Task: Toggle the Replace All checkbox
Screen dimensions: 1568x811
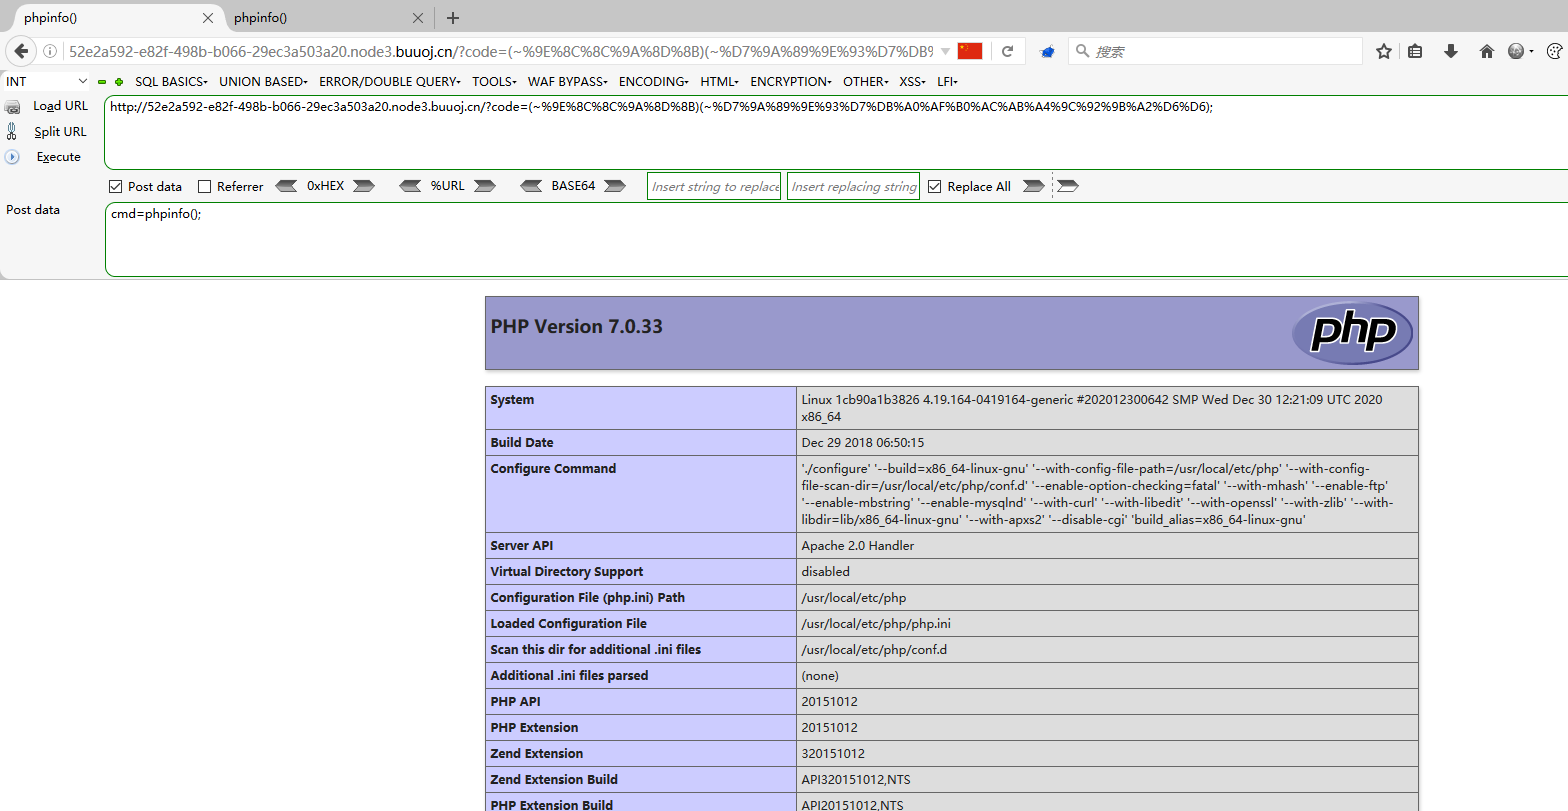Action: click(x=935, y=187)
